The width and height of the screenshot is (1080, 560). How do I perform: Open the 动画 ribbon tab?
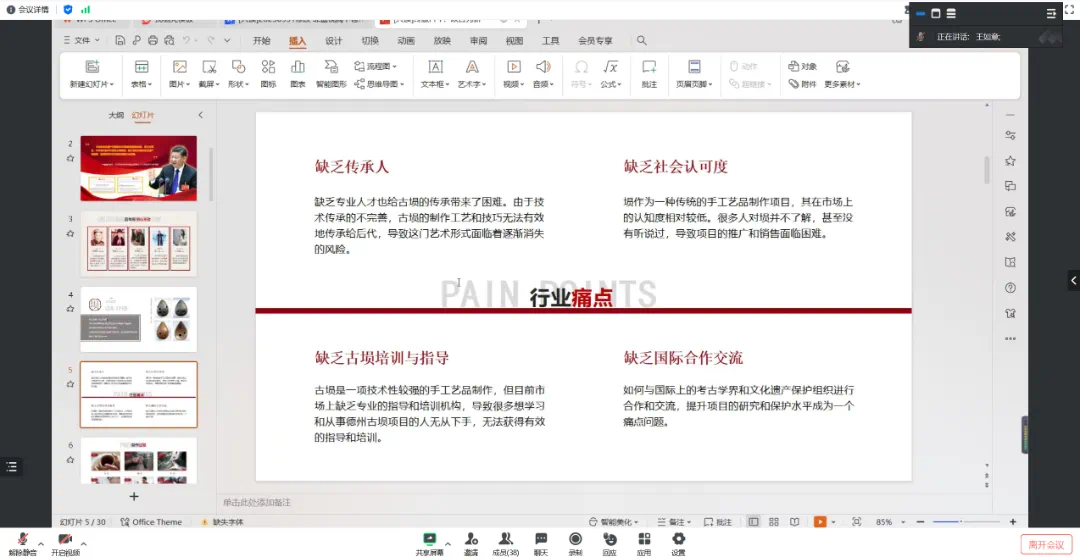pos(406,41)
